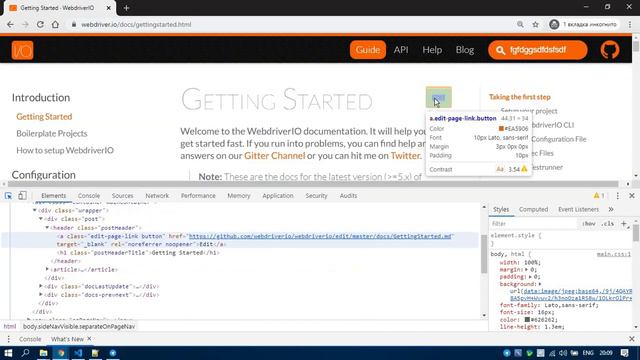Close the What's New drawer tab
Viewport: 640px width, 360px height.
pos(89,339)
